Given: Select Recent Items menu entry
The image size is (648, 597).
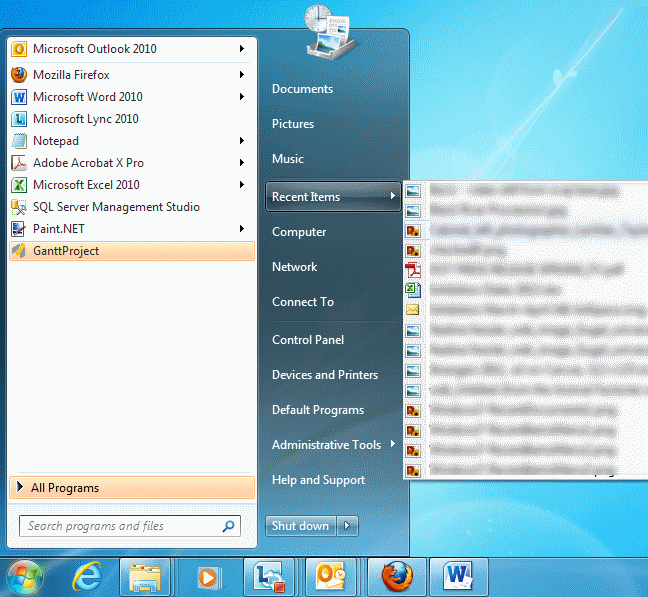Looking at the screenshot, I should click(x=333, y=197).
